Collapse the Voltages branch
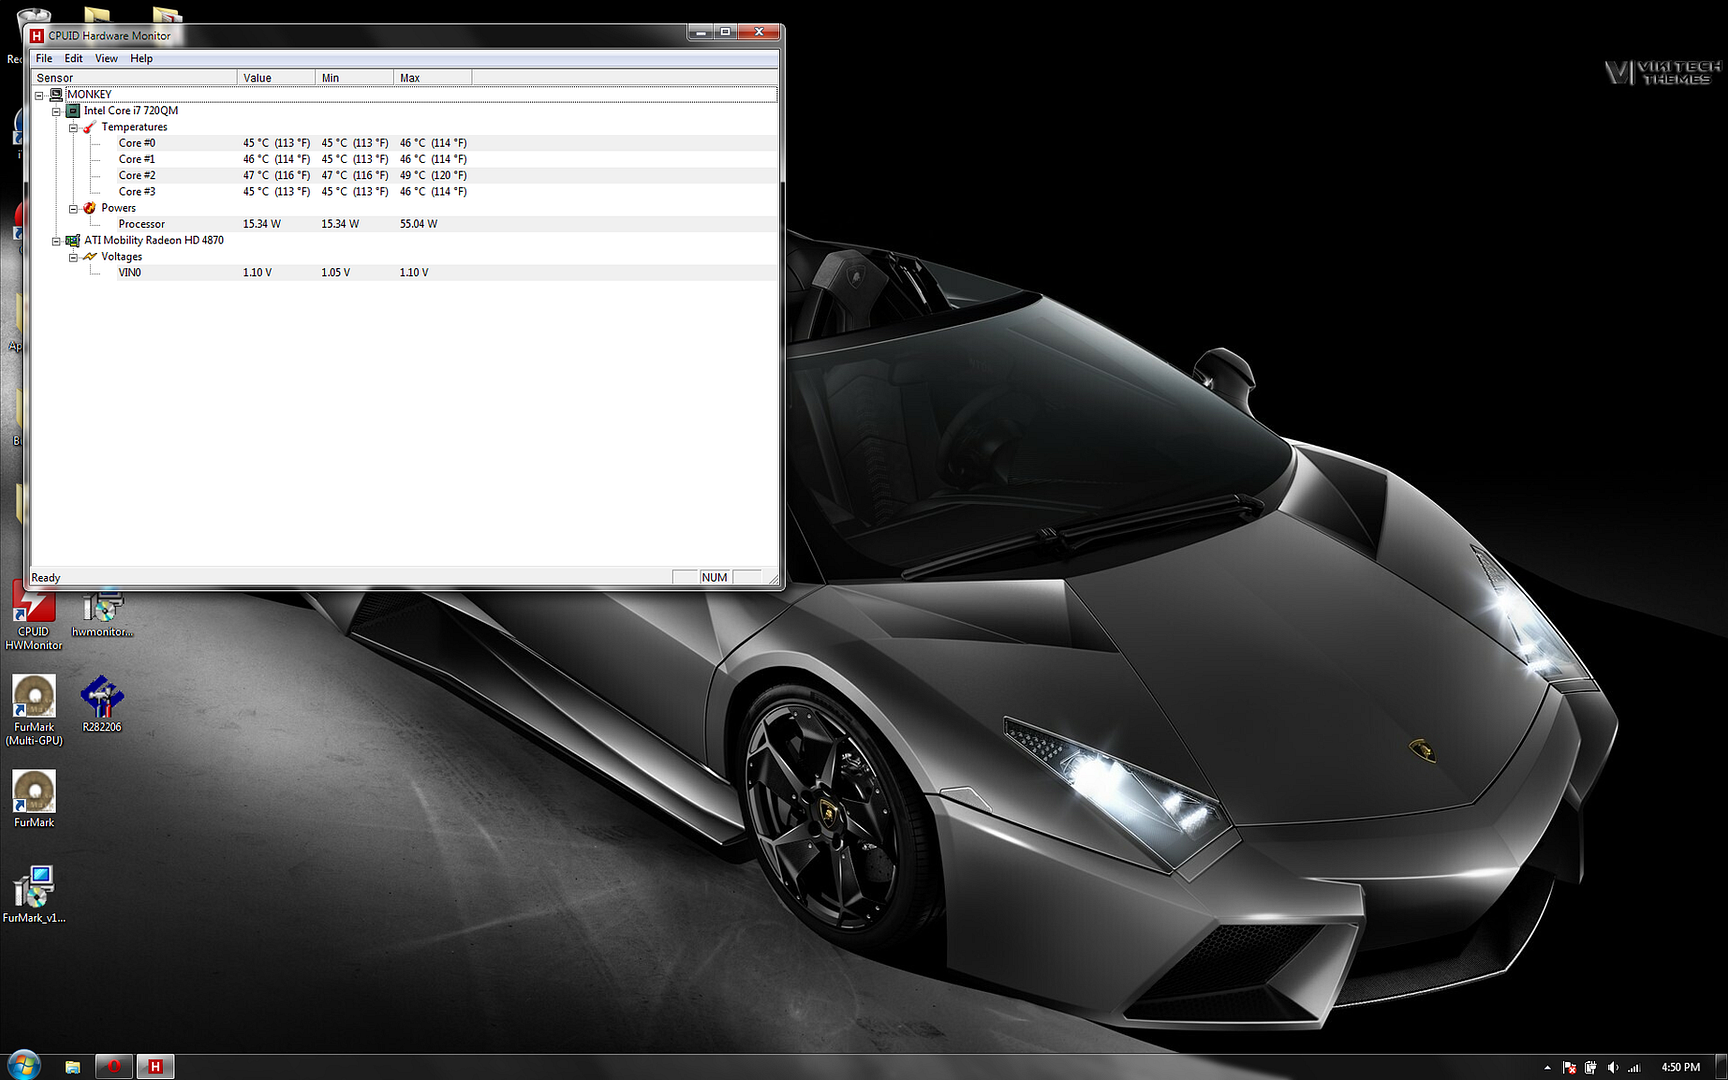This screenshot has width=1728, height=1080. point(73,257)
